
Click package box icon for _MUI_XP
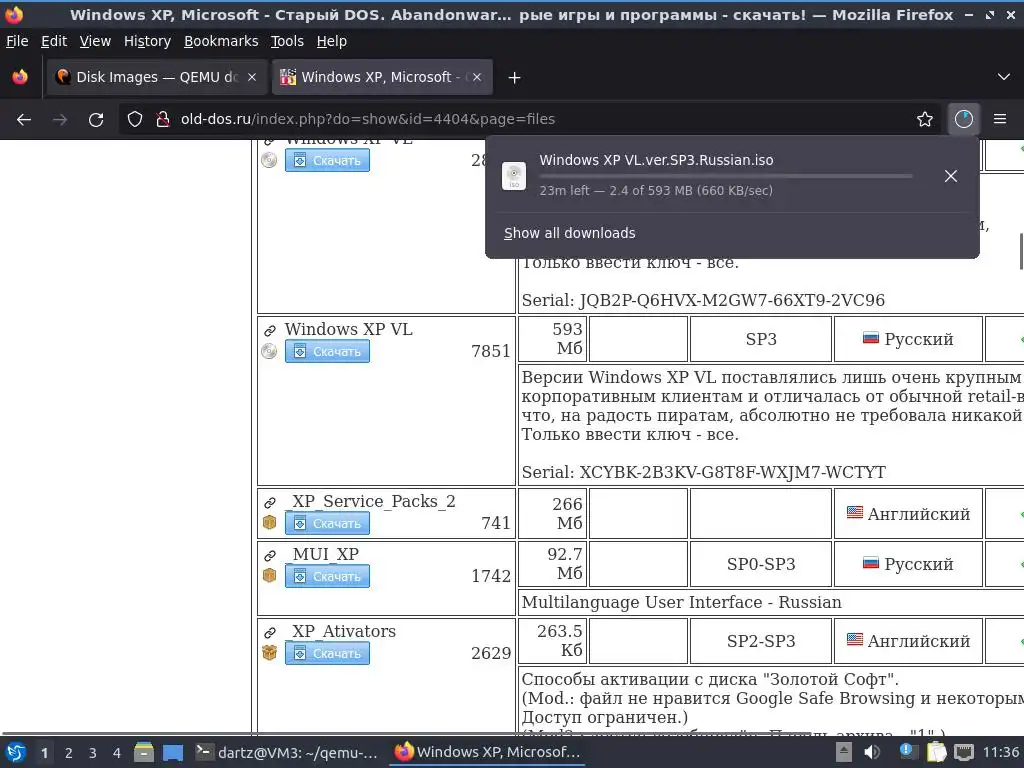tap(269, 575)
